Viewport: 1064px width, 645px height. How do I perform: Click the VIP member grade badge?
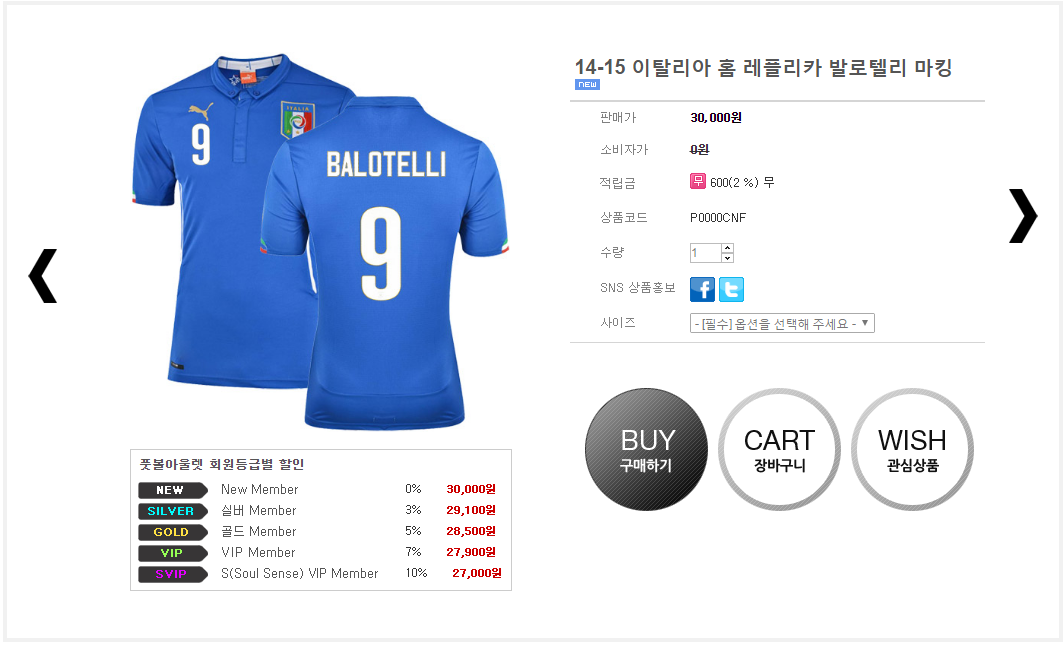(x=172, y=553)
